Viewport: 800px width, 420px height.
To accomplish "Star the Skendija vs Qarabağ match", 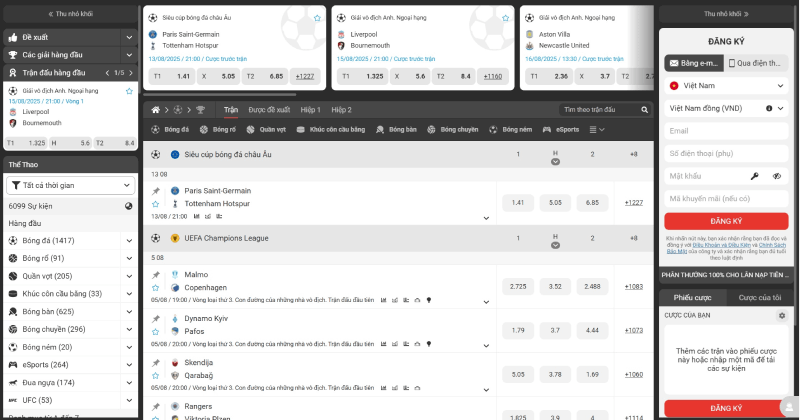I will pos(156,376).
